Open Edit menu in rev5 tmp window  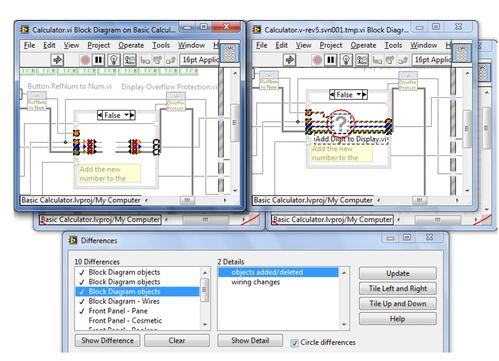(281, 45)
